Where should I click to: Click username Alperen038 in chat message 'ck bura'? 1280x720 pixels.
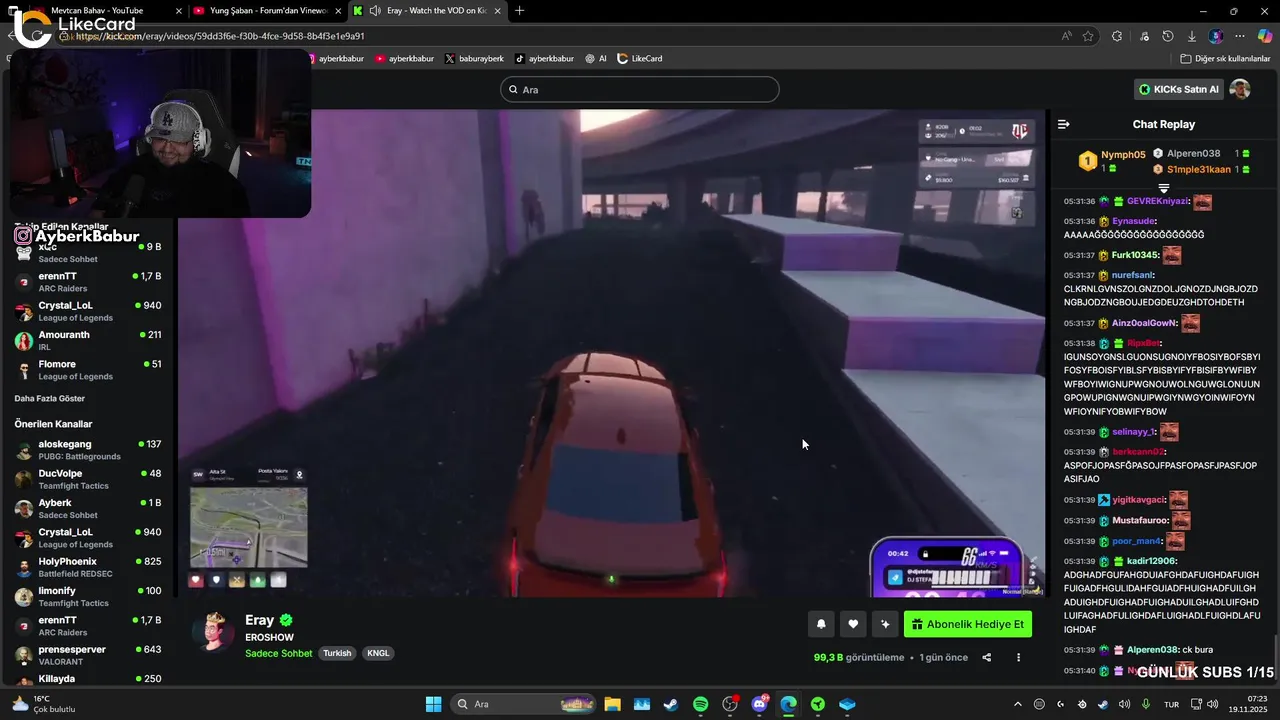coord(1153,650)
